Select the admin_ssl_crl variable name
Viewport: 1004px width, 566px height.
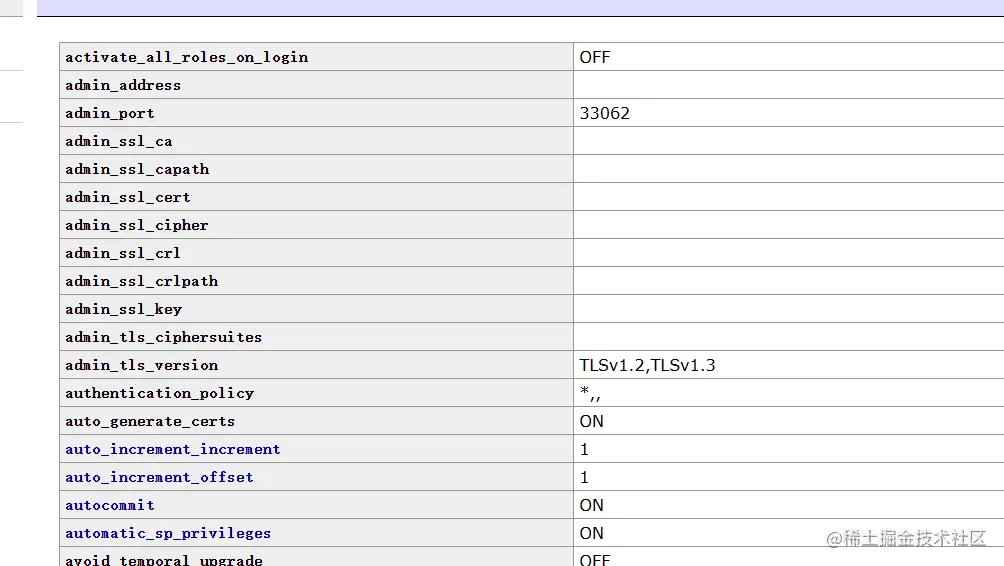(x=122, y=254)
